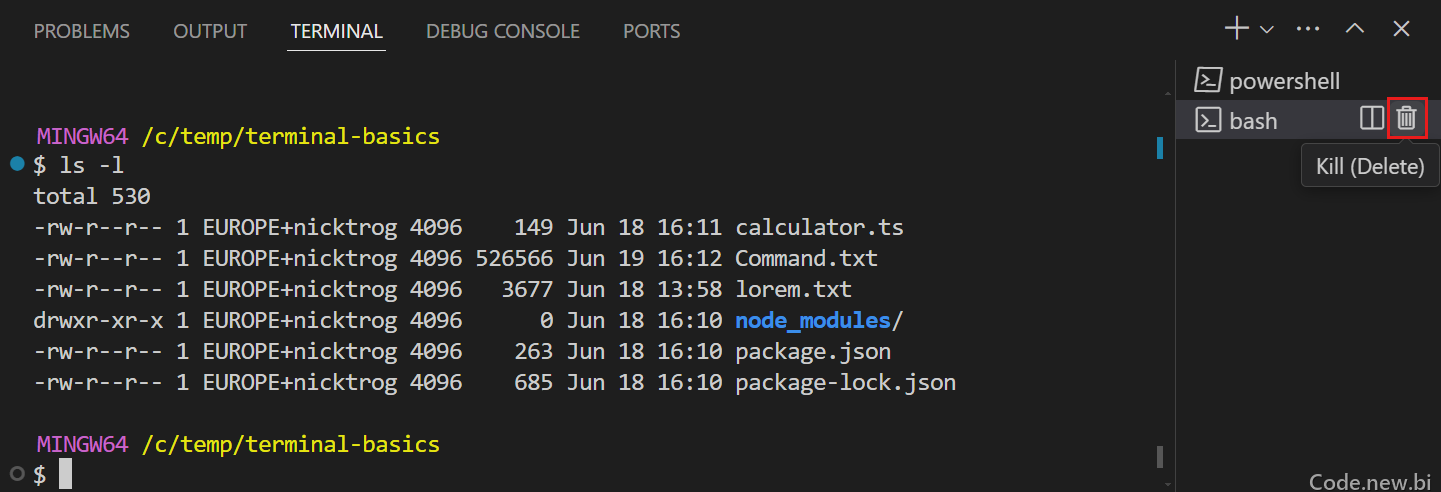Close the panel with the X icon
The image size is (1441, 492).
[1402, 29]
